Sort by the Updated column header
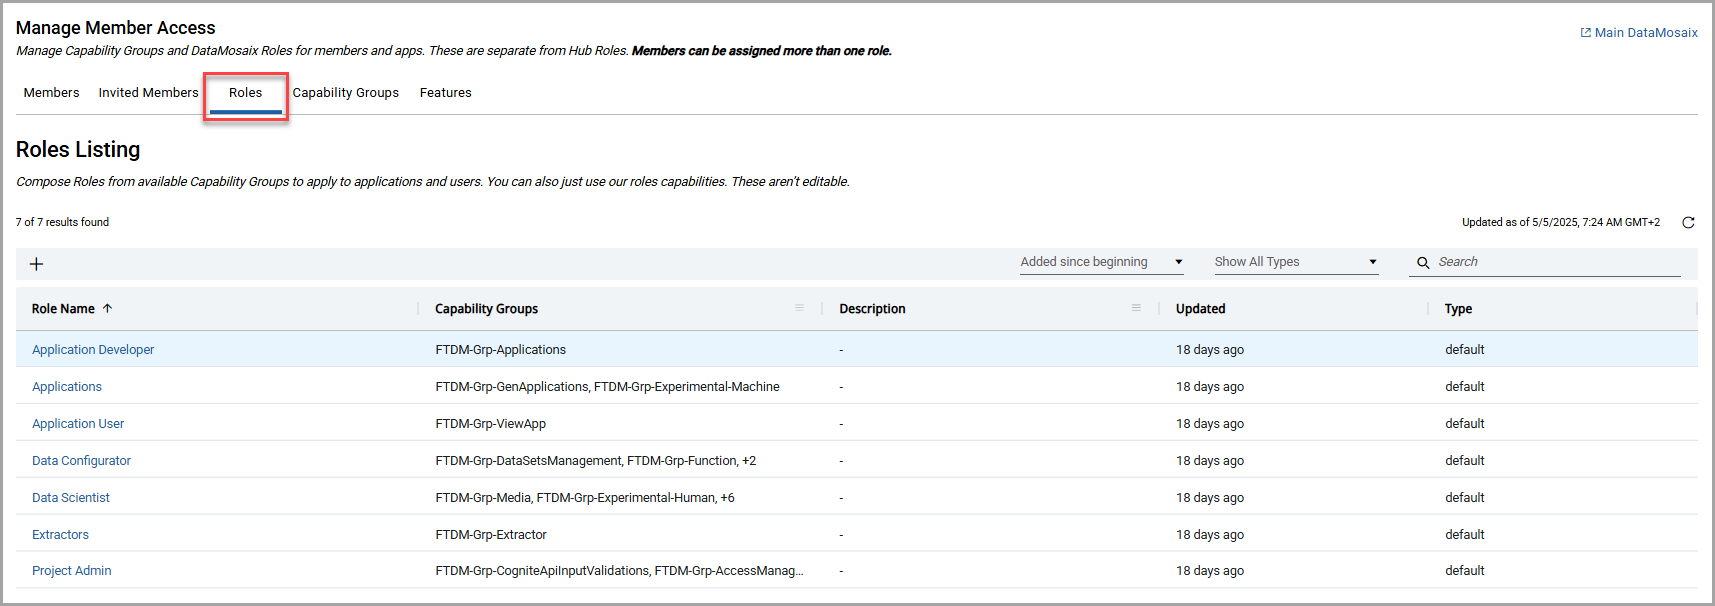This screenshot has height=606, width=1715. tap(1200, 309)
